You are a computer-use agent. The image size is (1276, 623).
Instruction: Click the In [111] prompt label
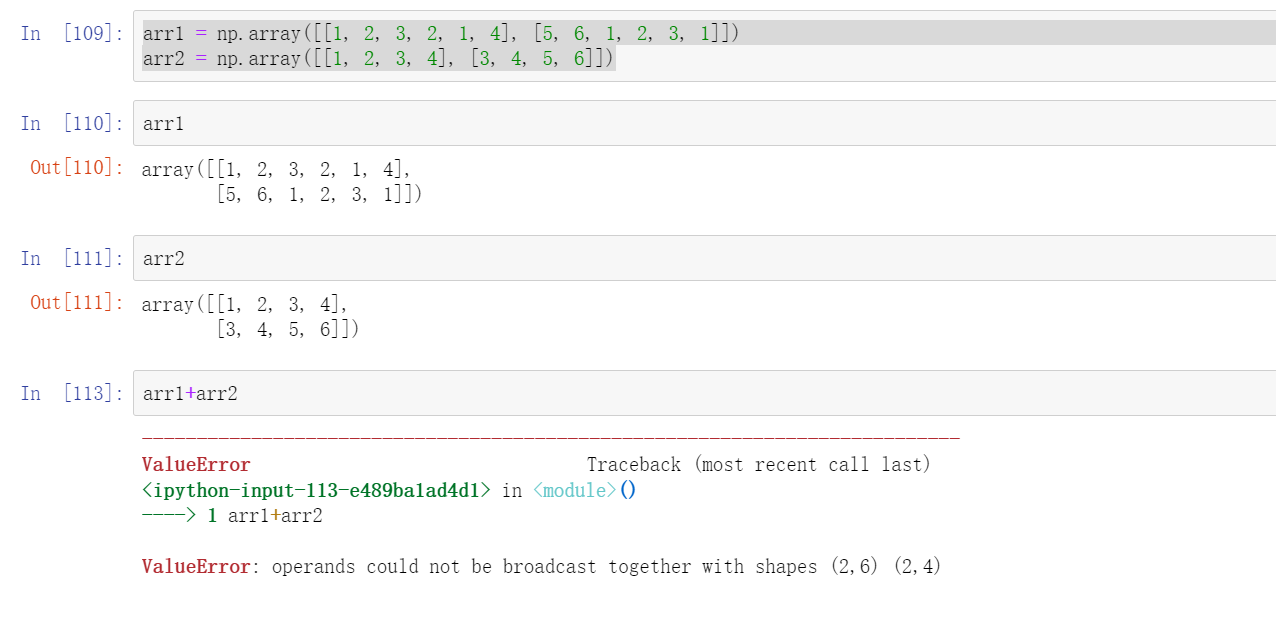[x=72, y=259]
